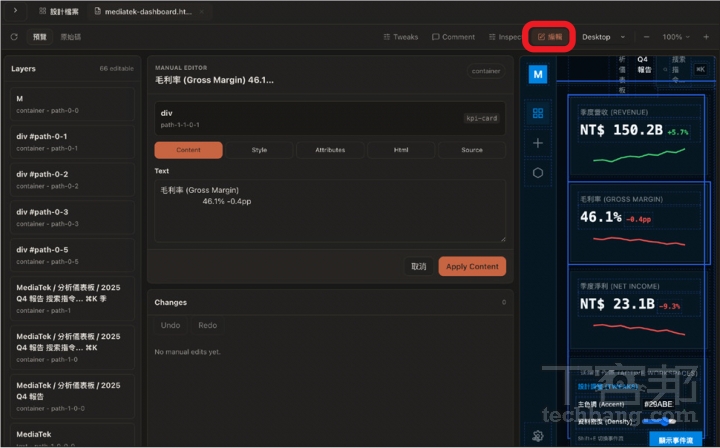Screen dimensions: 720x448
Task: Click the 搜索指令 search box in preview
Action: [678, 69]
